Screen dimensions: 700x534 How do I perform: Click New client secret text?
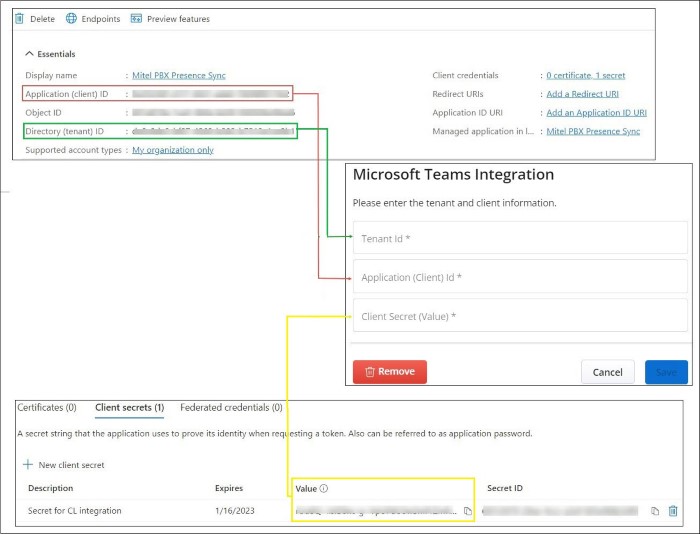click(71, 465)
